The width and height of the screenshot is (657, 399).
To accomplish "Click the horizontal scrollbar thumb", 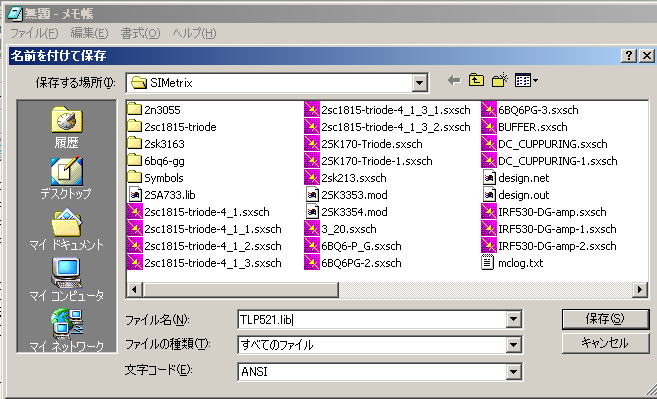I will click(241, 289).
